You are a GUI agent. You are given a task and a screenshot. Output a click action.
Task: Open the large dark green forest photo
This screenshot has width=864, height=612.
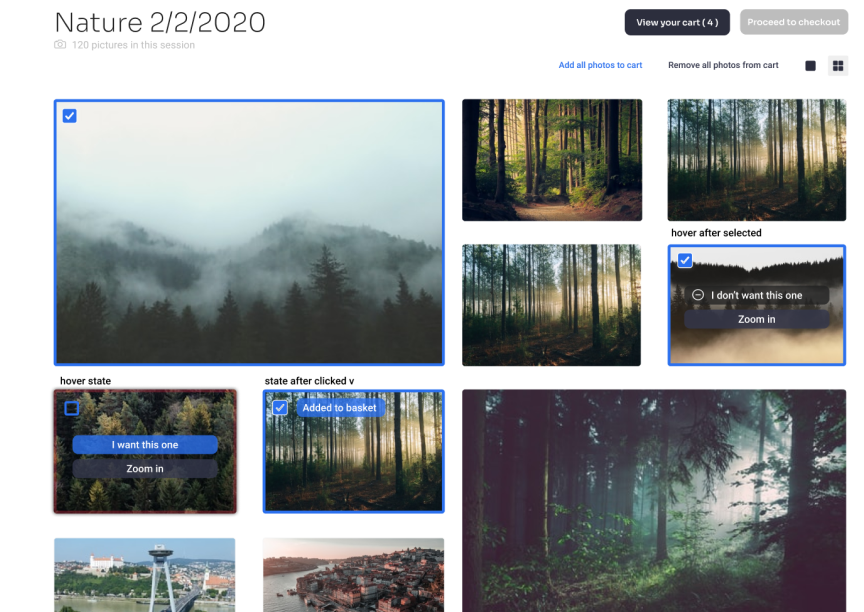tap(654, 500)
